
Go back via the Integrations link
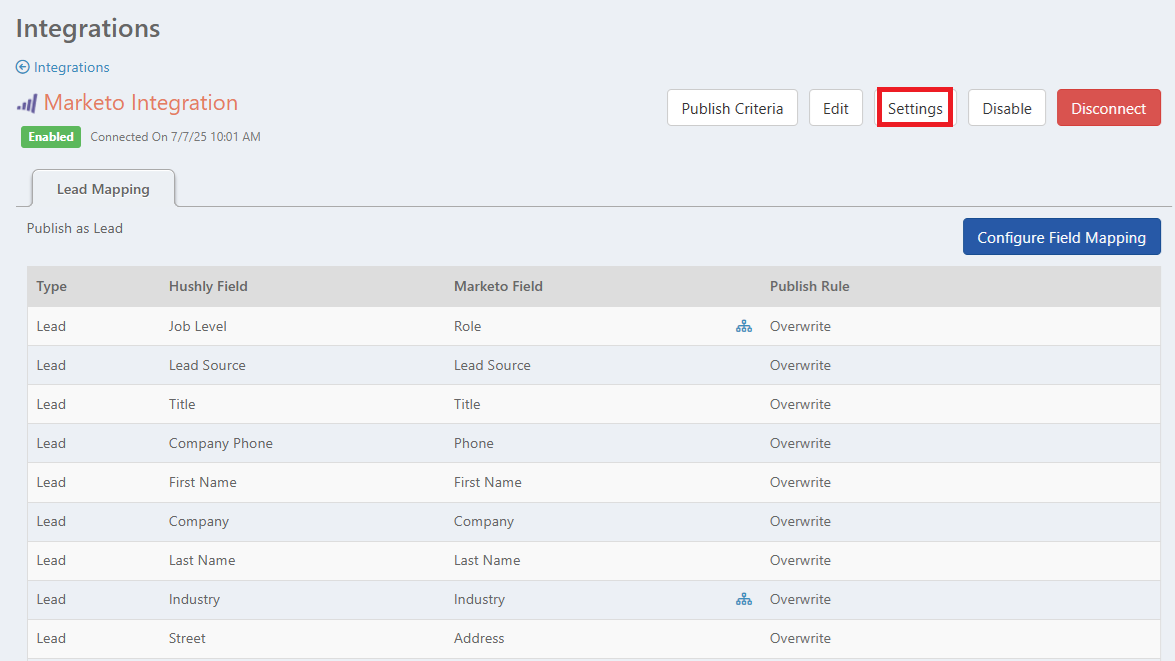coord(71,67)
